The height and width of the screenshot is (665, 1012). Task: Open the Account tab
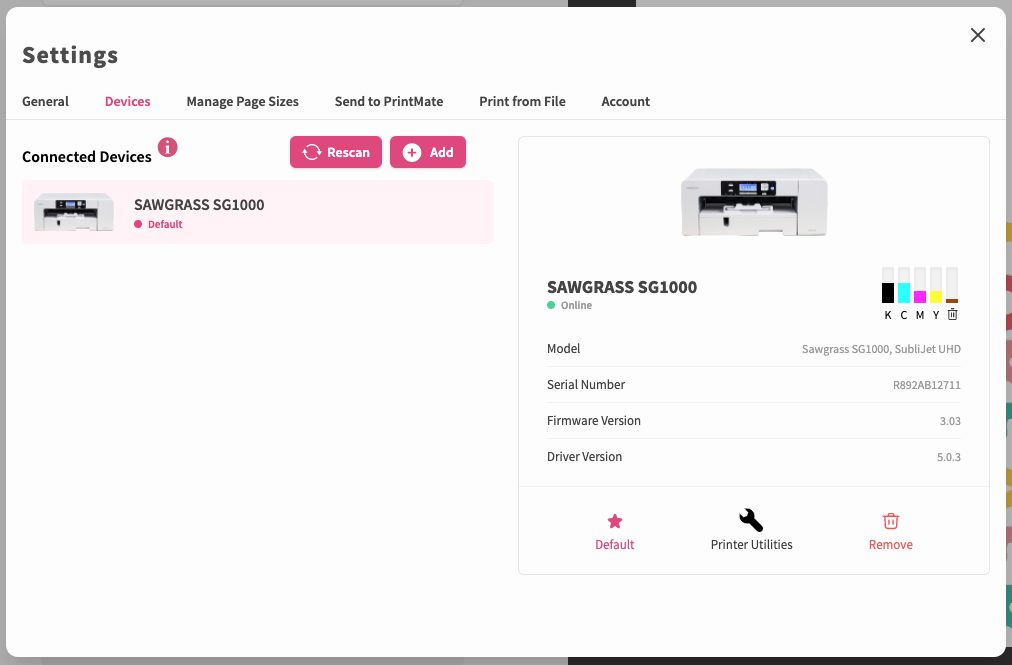pos(625,101)
